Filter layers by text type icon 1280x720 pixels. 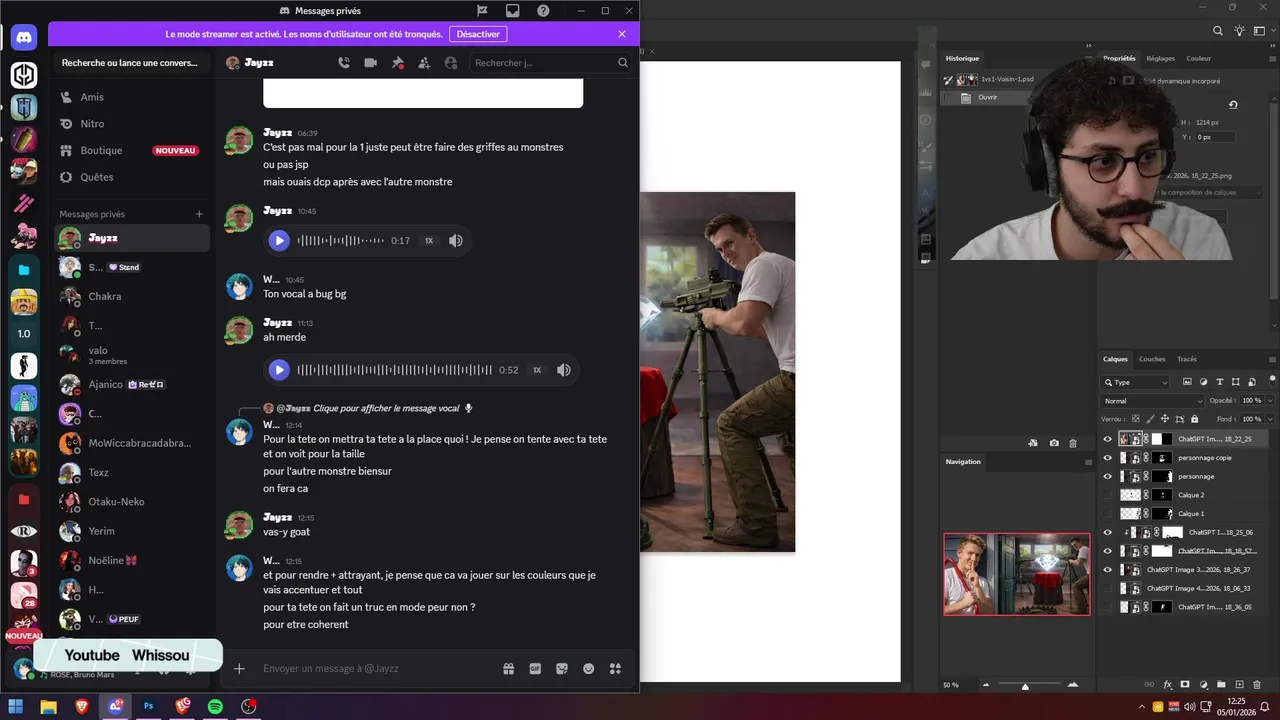pos(1219,382)
